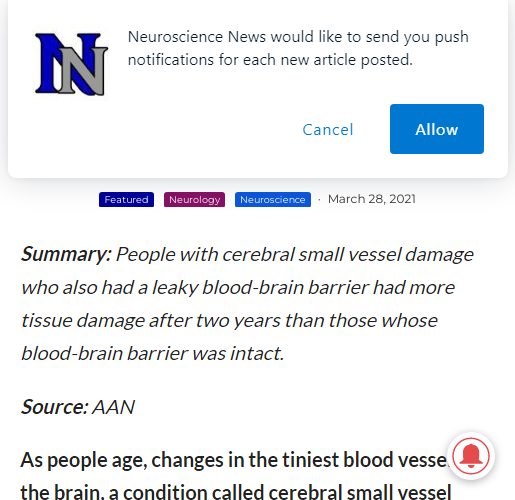Open the Featured category tag

(126, 199)
